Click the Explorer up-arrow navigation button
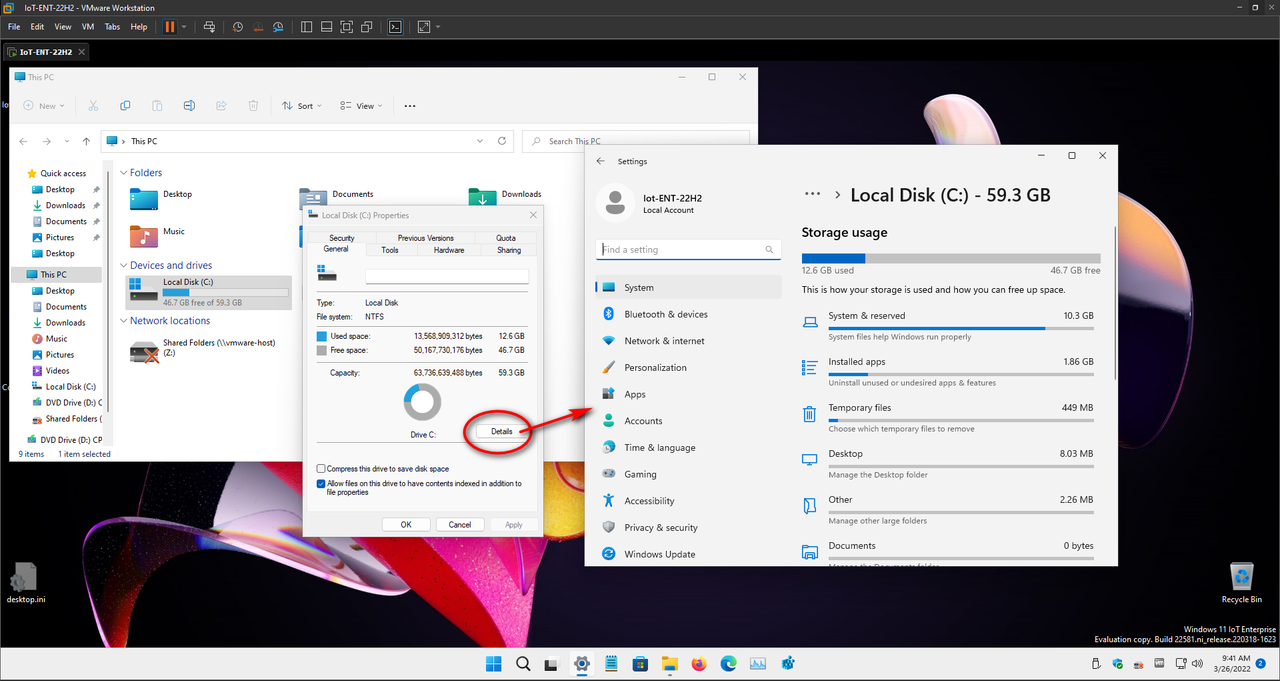This screenshot has width=1280, height=681. pyautogui.click(x=86, y=141)
